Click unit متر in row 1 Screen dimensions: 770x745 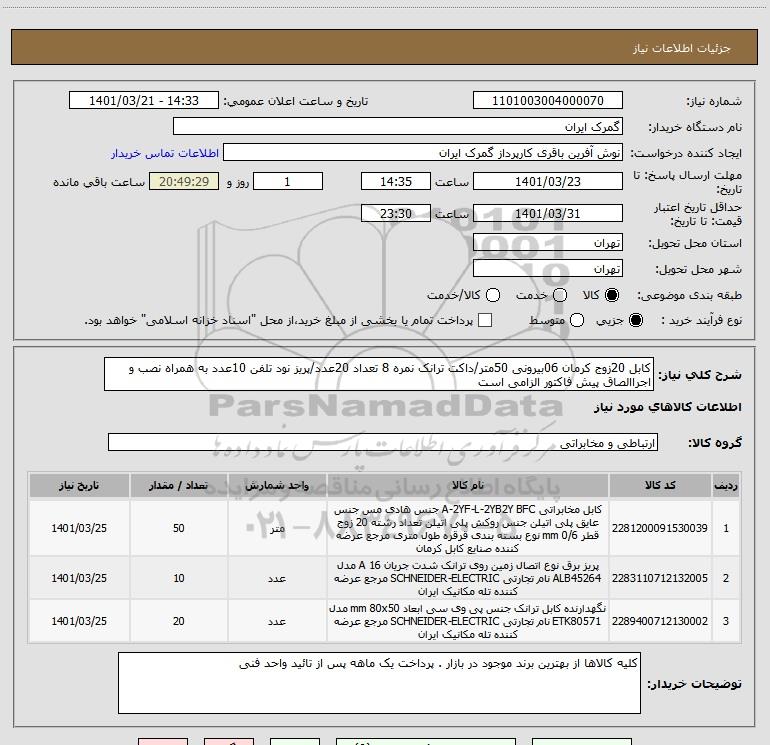[x=277, y=528]
